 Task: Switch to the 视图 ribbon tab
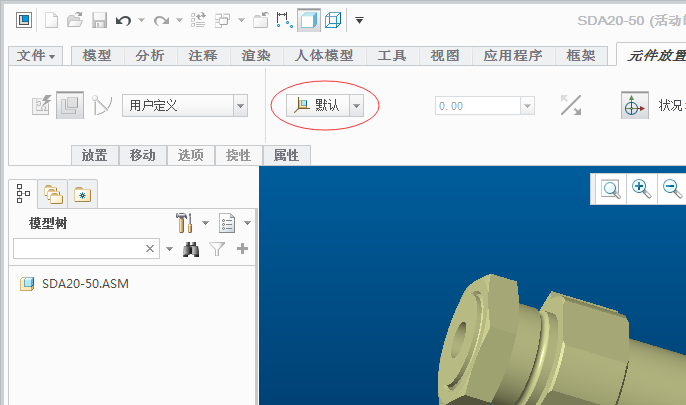pos(445,56)
